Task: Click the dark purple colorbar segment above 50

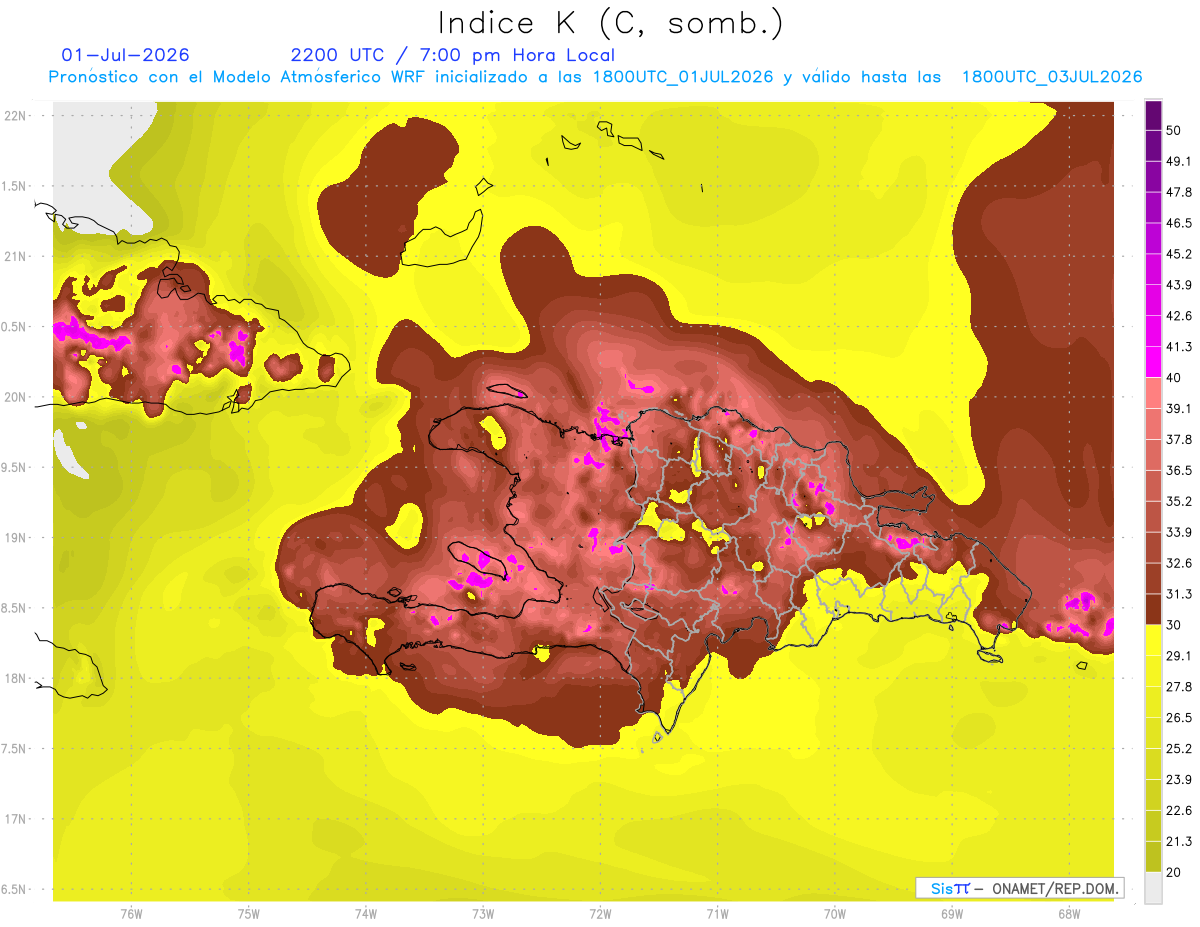Action: click(1153, 115)
